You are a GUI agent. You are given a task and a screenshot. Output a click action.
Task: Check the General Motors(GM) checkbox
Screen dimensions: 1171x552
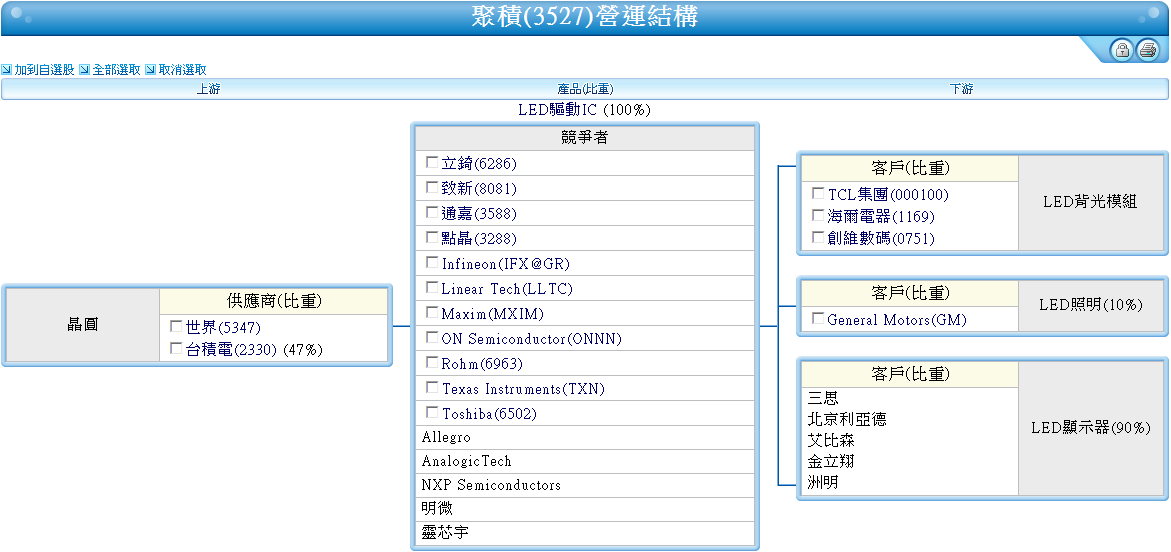tap(819, 318)
